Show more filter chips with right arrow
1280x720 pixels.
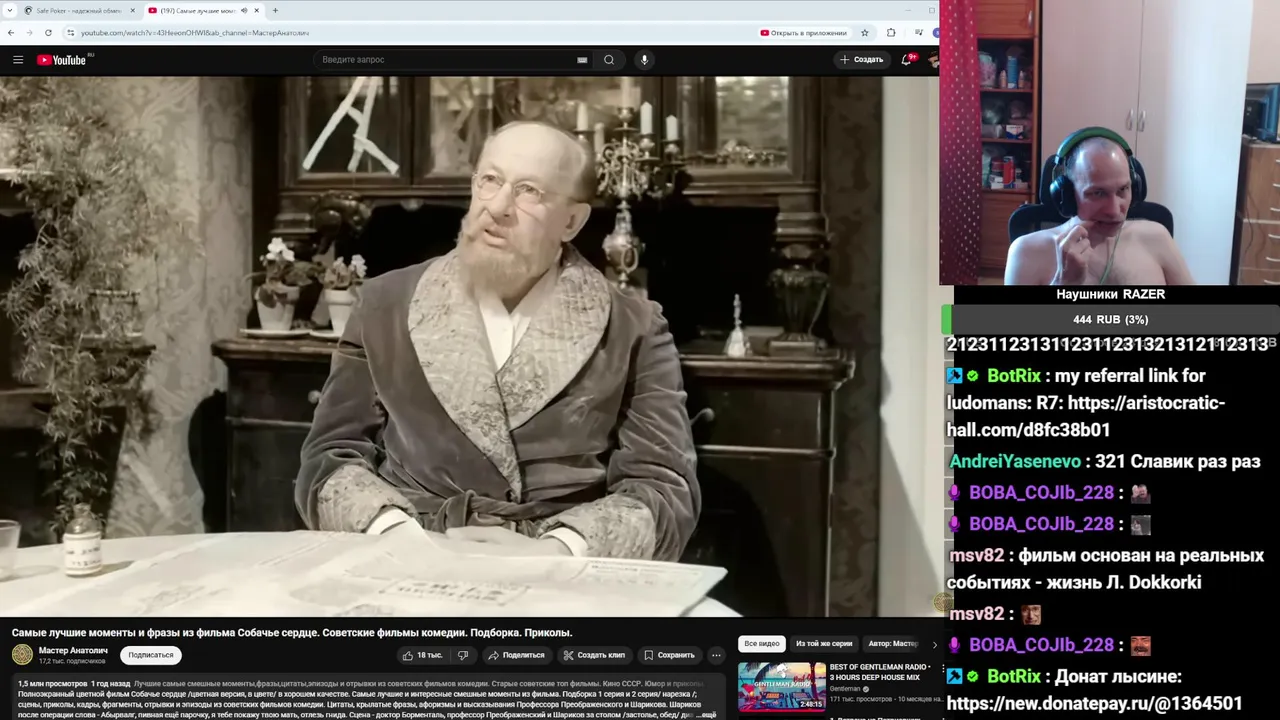coord(935,644)
